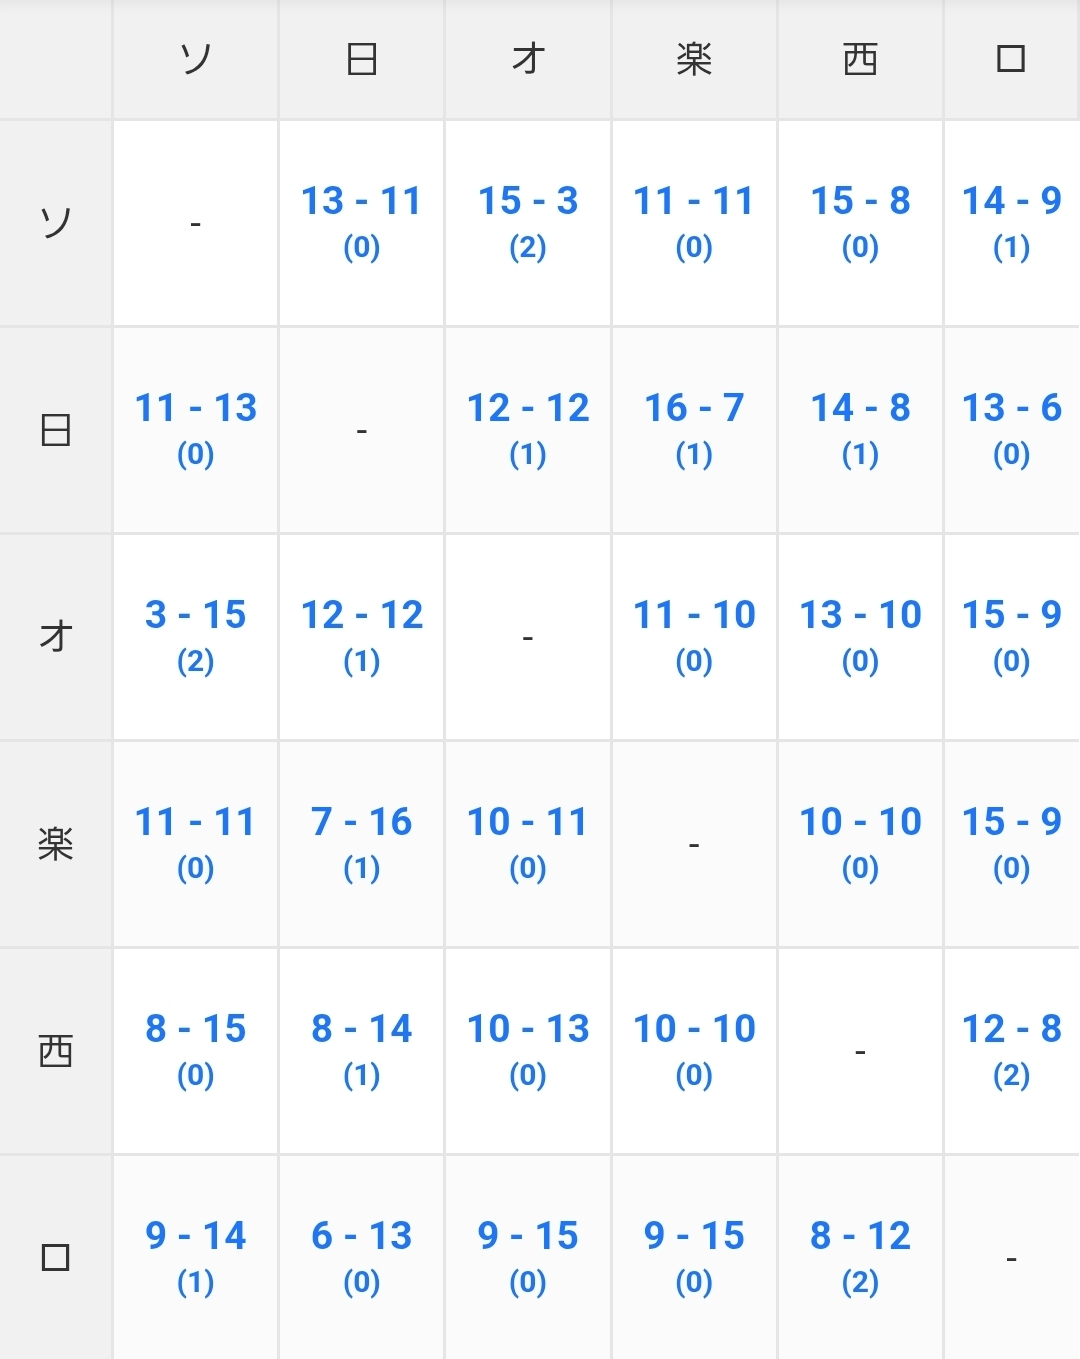This screenshot has height=1359, width=1080.
Task: Open the 楽 vs 西 record 10 - 10
Action: 860,823
